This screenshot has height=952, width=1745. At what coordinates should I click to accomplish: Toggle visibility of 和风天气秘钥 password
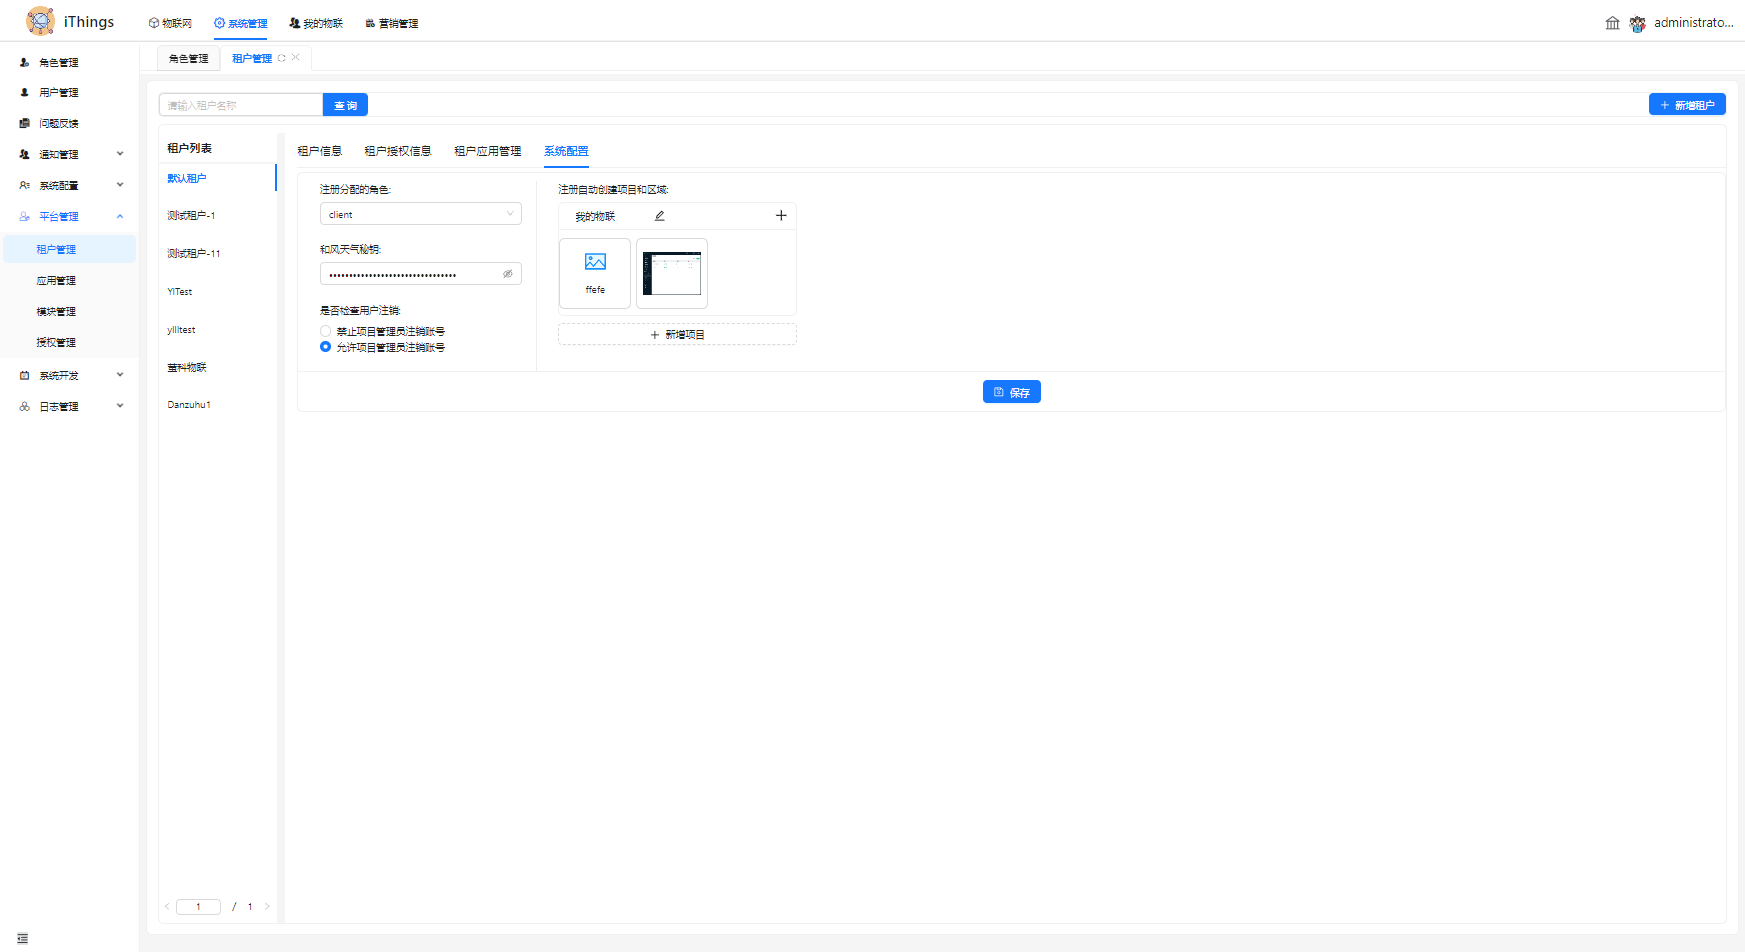click(508, 274)
